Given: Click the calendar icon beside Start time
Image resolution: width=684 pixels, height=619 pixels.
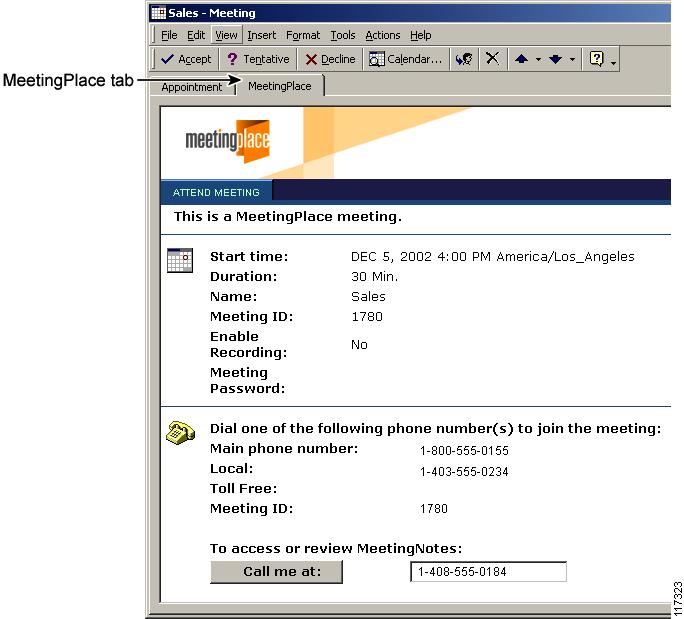Looking at the screenshot, I should pyautogui.click(x=180, y=260).
